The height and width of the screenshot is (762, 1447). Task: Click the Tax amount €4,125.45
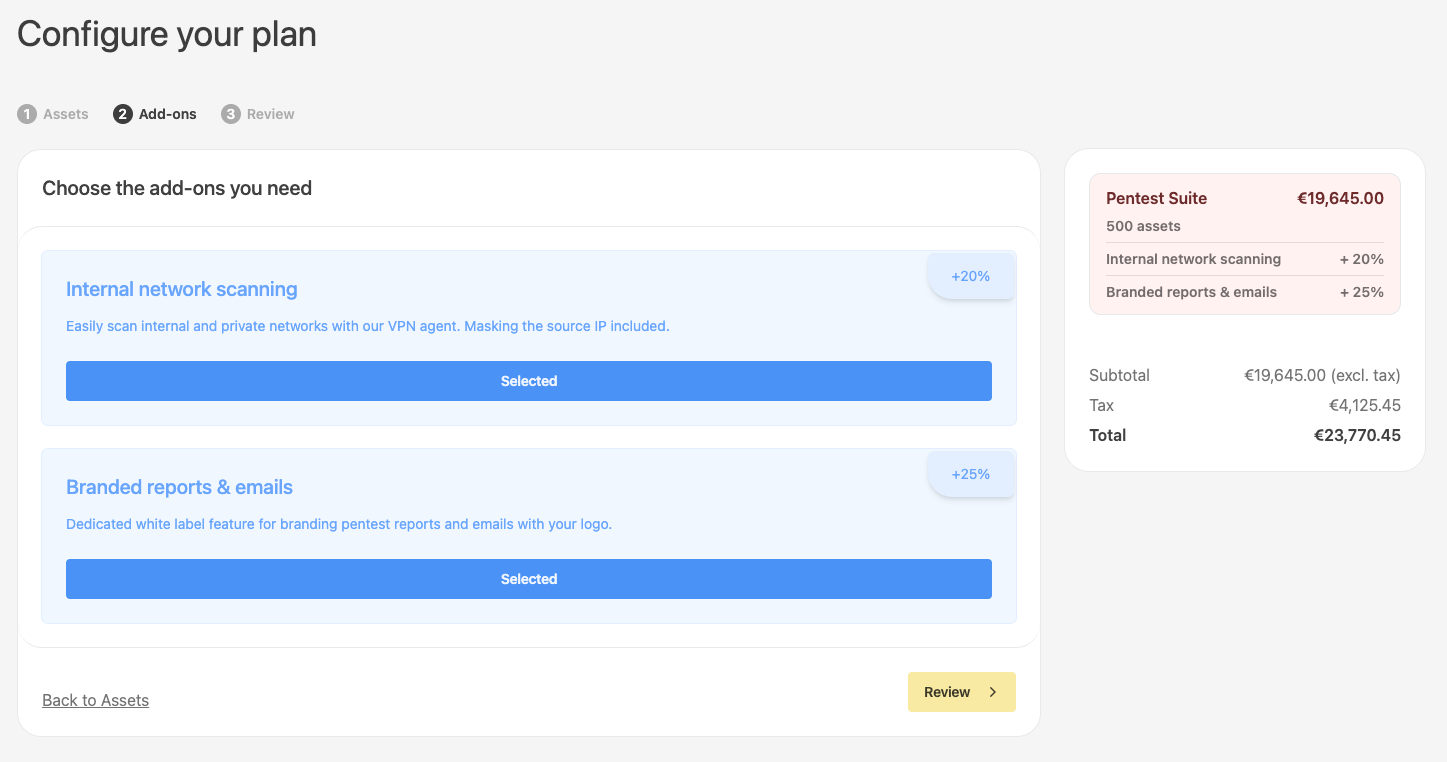pyautogui.click(x=1364, y=405)
